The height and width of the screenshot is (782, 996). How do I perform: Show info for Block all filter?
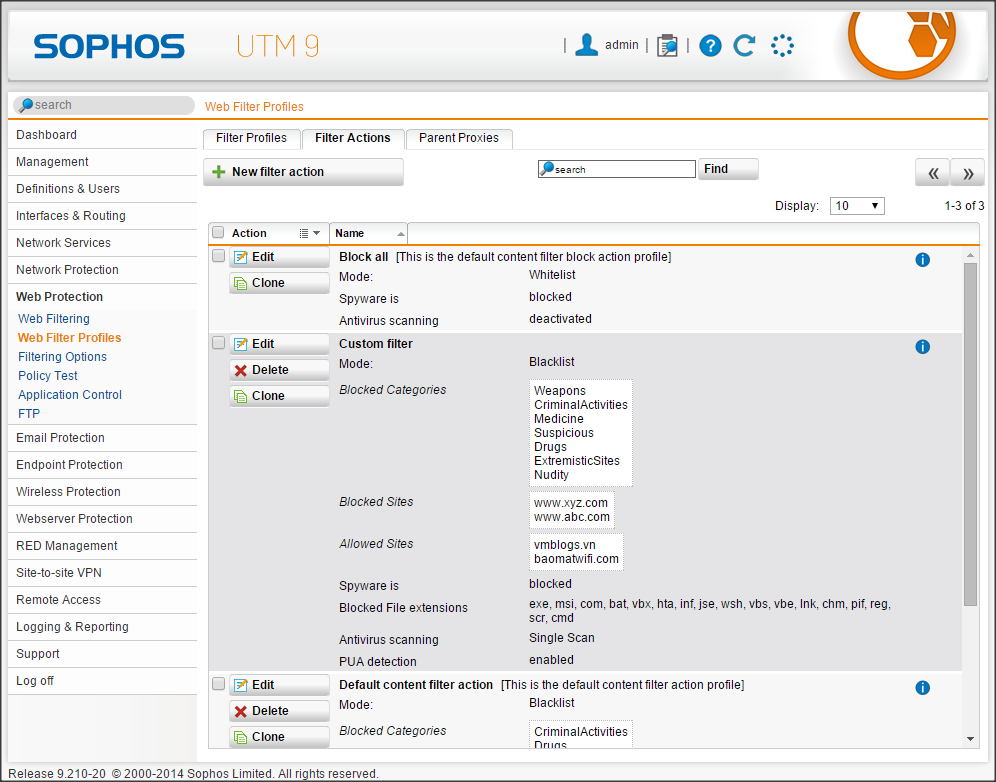tap(922, 260)
